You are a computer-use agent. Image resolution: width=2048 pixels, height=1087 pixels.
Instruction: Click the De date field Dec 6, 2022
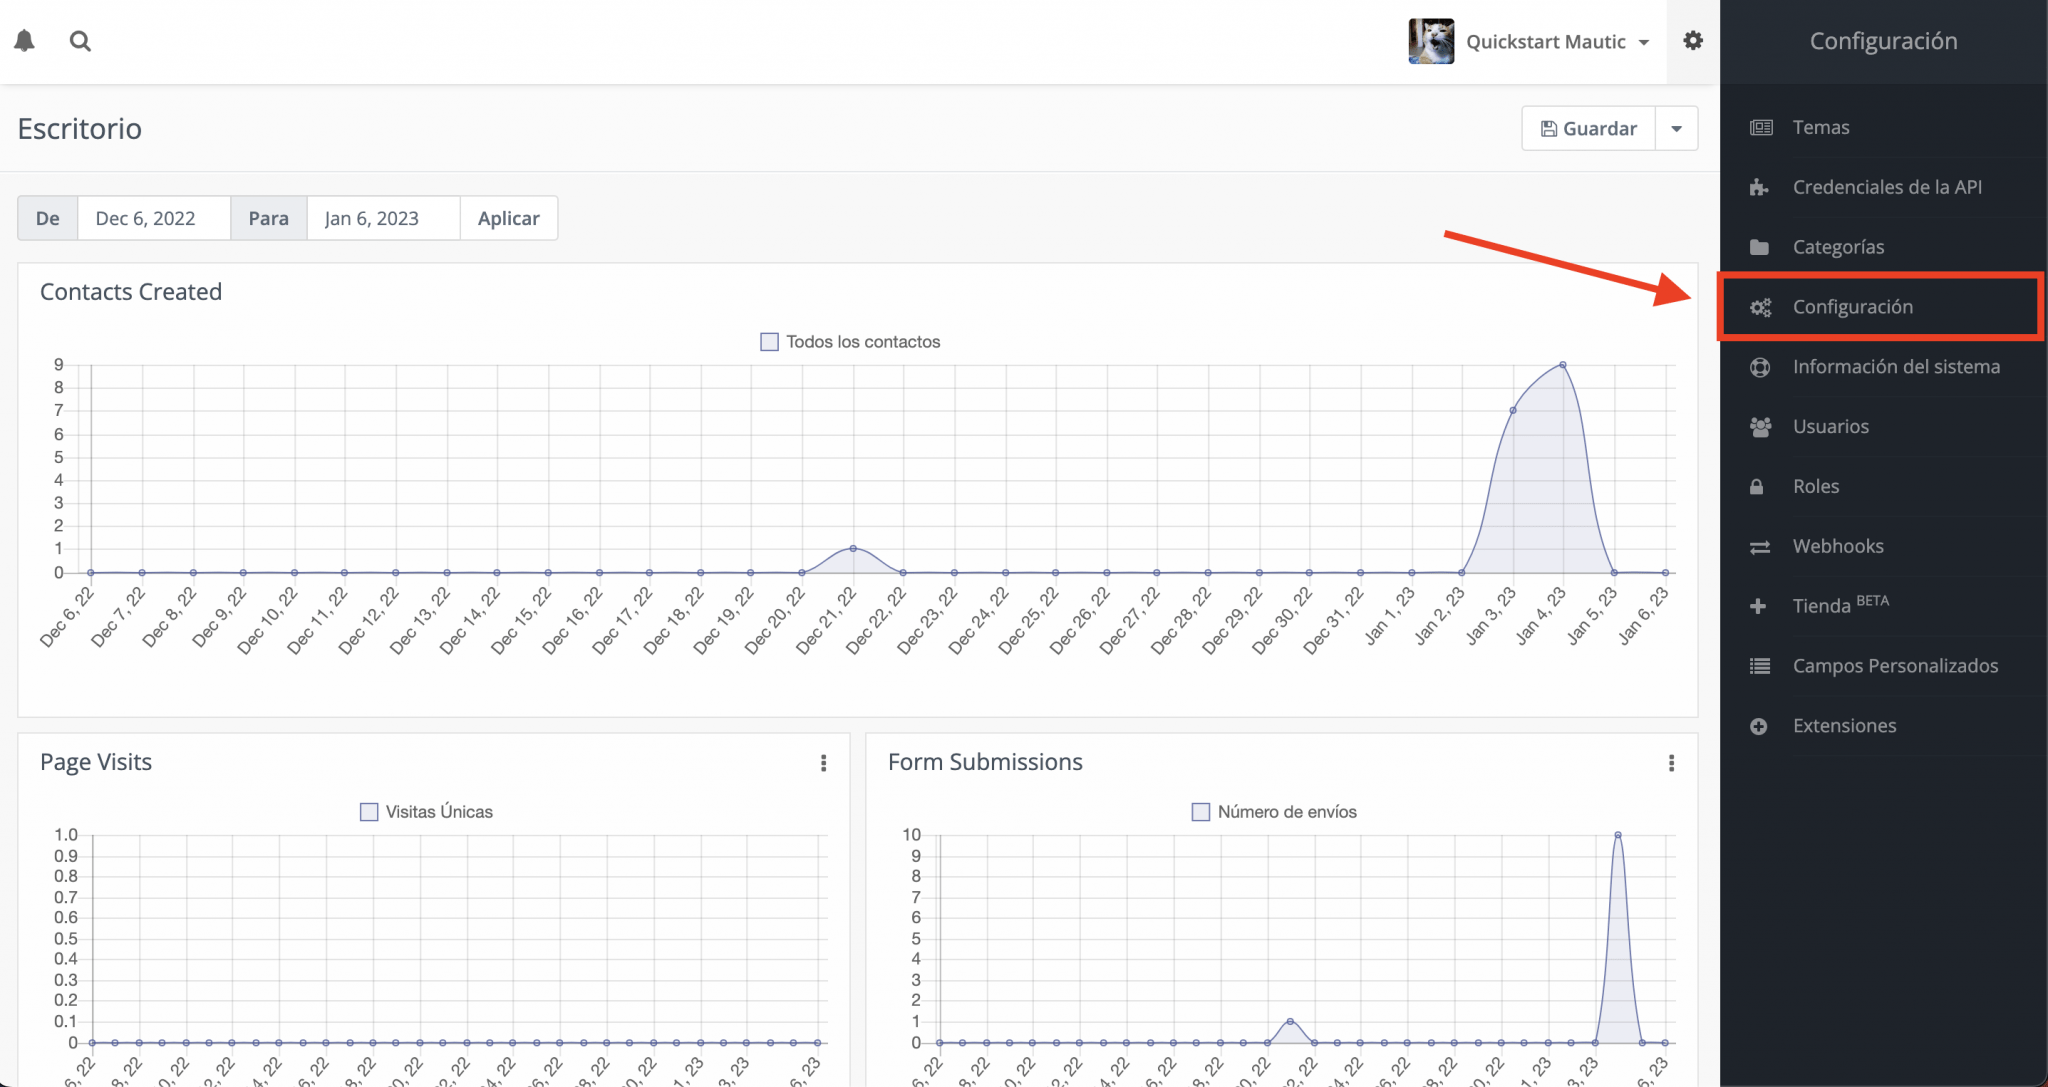153,218
